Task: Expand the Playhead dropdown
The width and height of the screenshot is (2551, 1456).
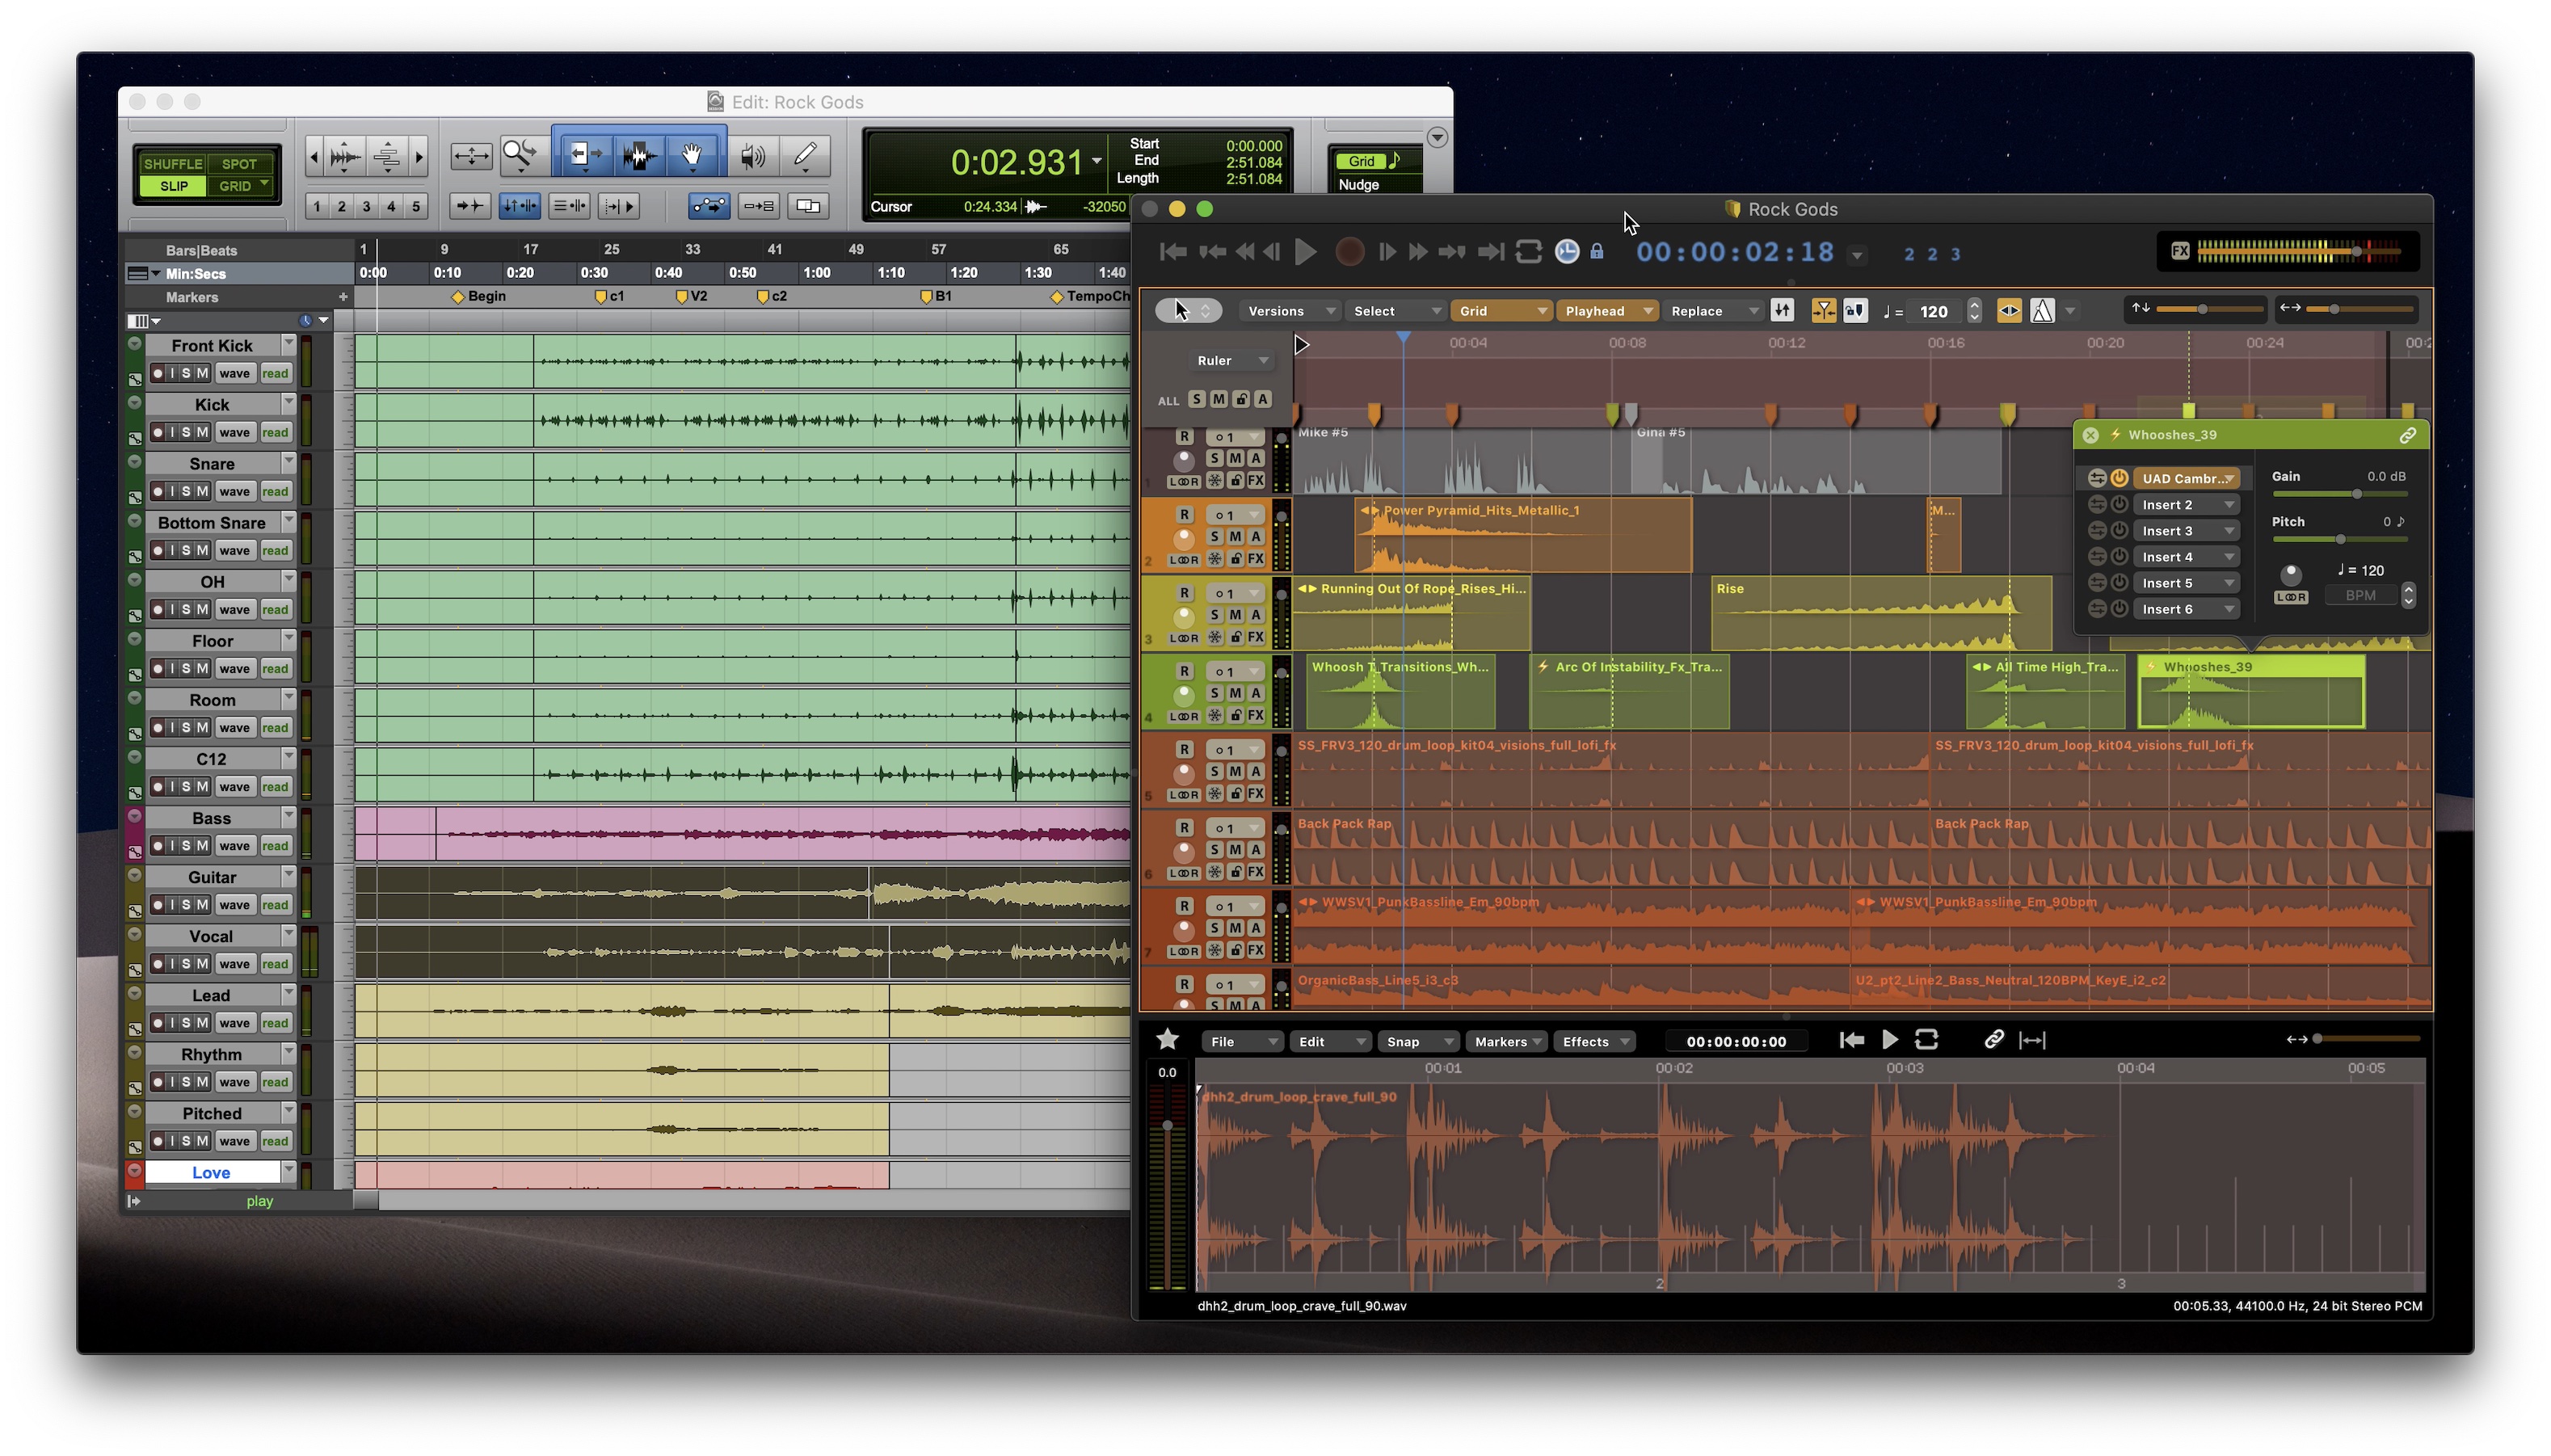Action: (x=1606, y=311)
